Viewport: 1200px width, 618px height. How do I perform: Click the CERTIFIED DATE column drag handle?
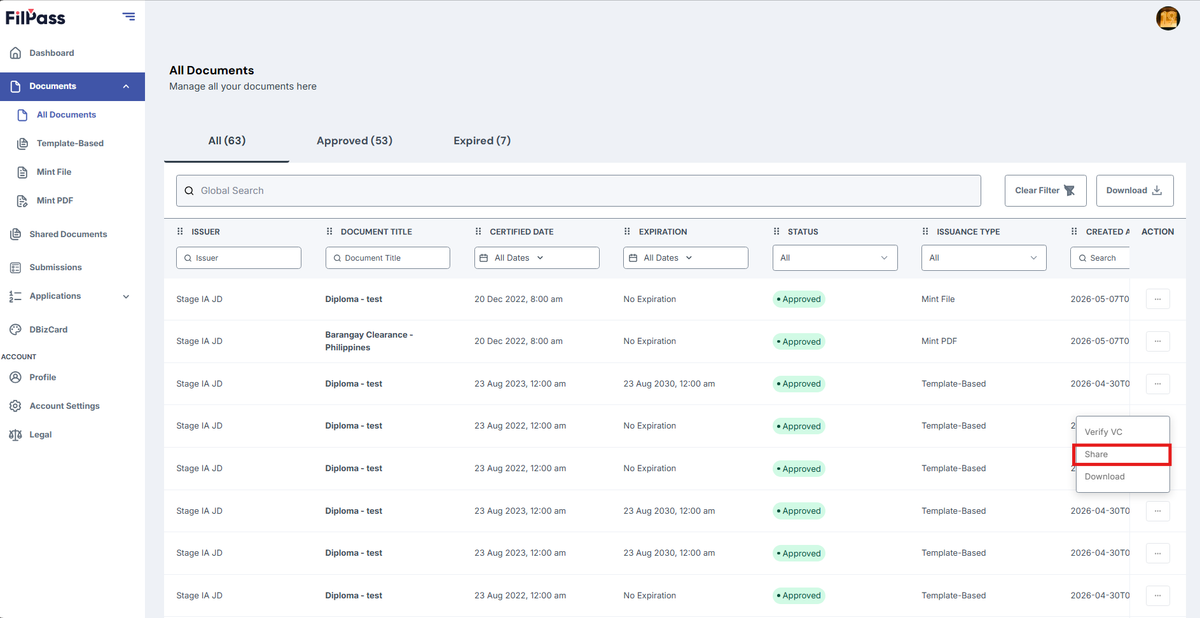(479, 231)
